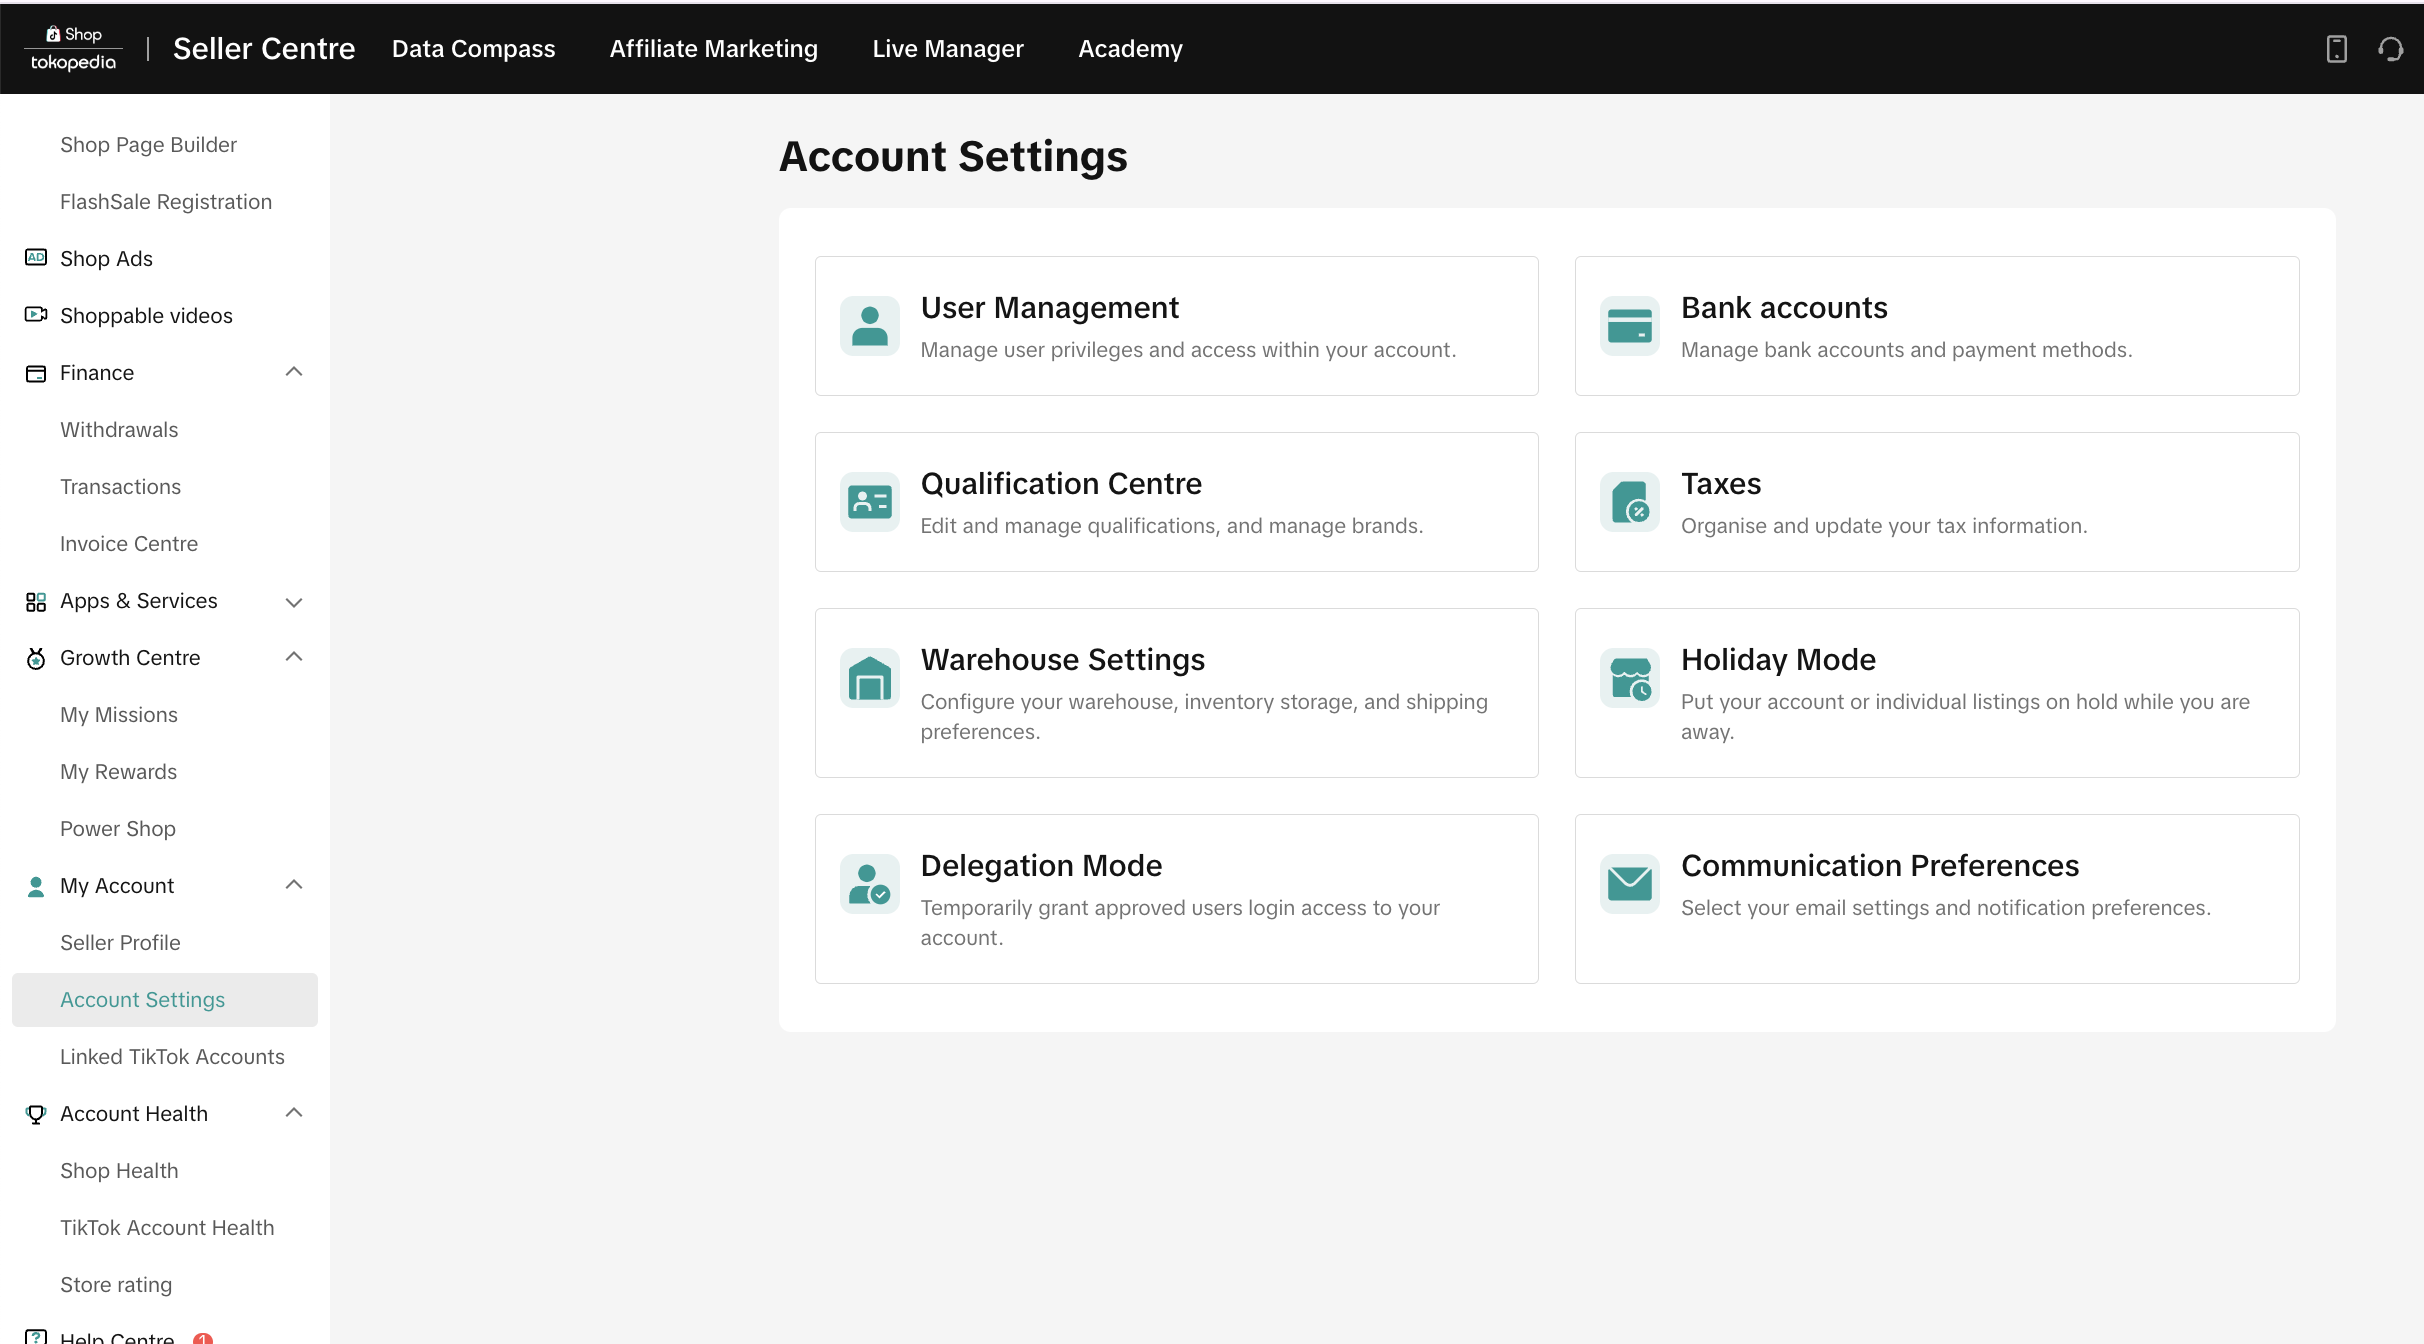Collapse the Growth Centre chevron
This screenshot has height=1344, width=2424.
[x=293, y=657]
